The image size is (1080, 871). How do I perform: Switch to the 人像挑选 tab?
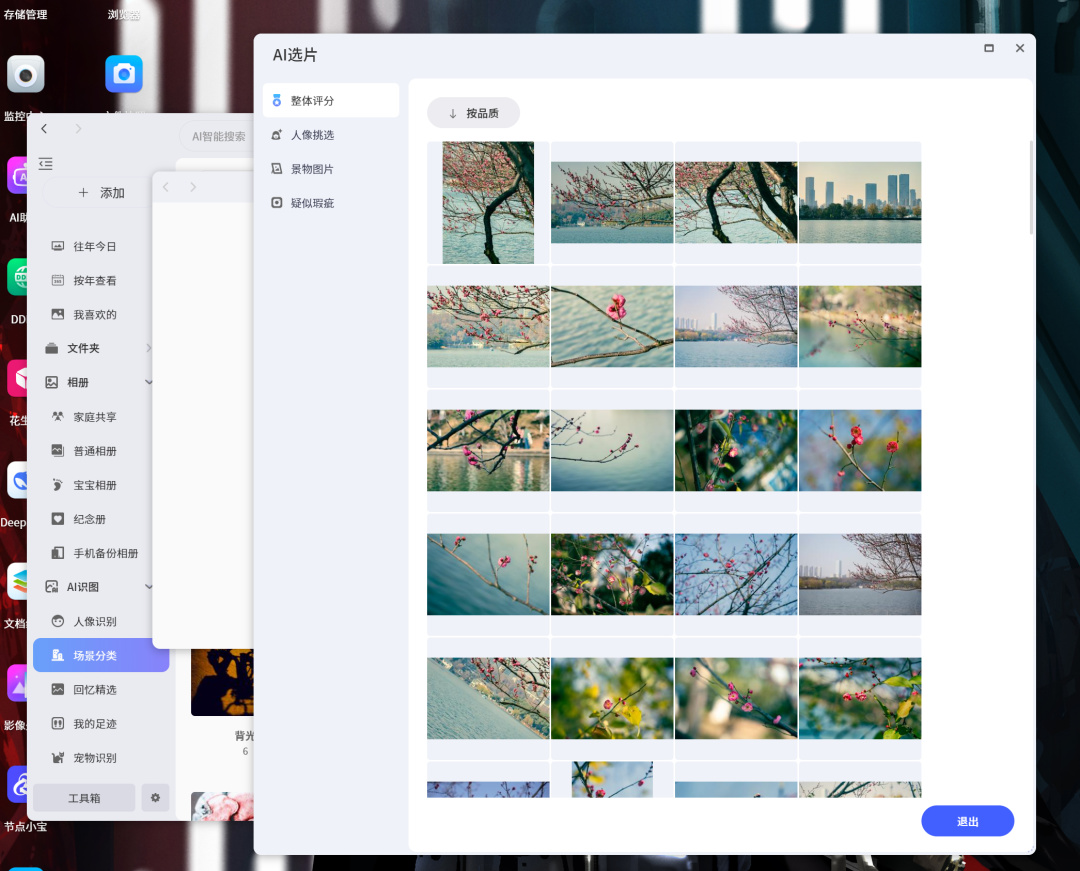(331, 135)
